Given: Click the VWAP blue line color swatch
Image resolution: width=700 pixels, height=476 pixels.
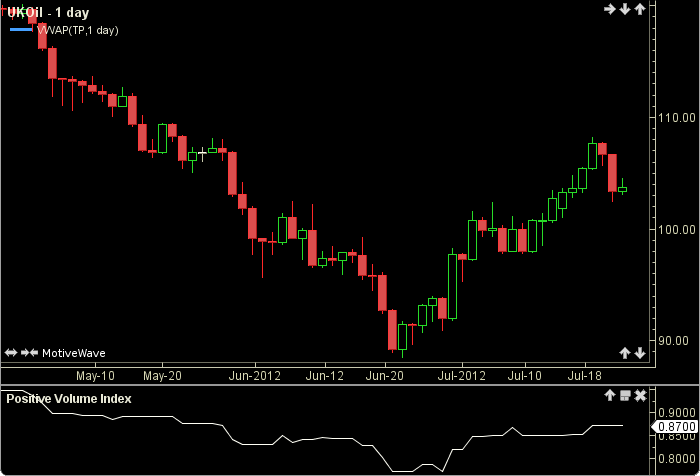Looking at the screenshot, I should [x=21, y=30].
